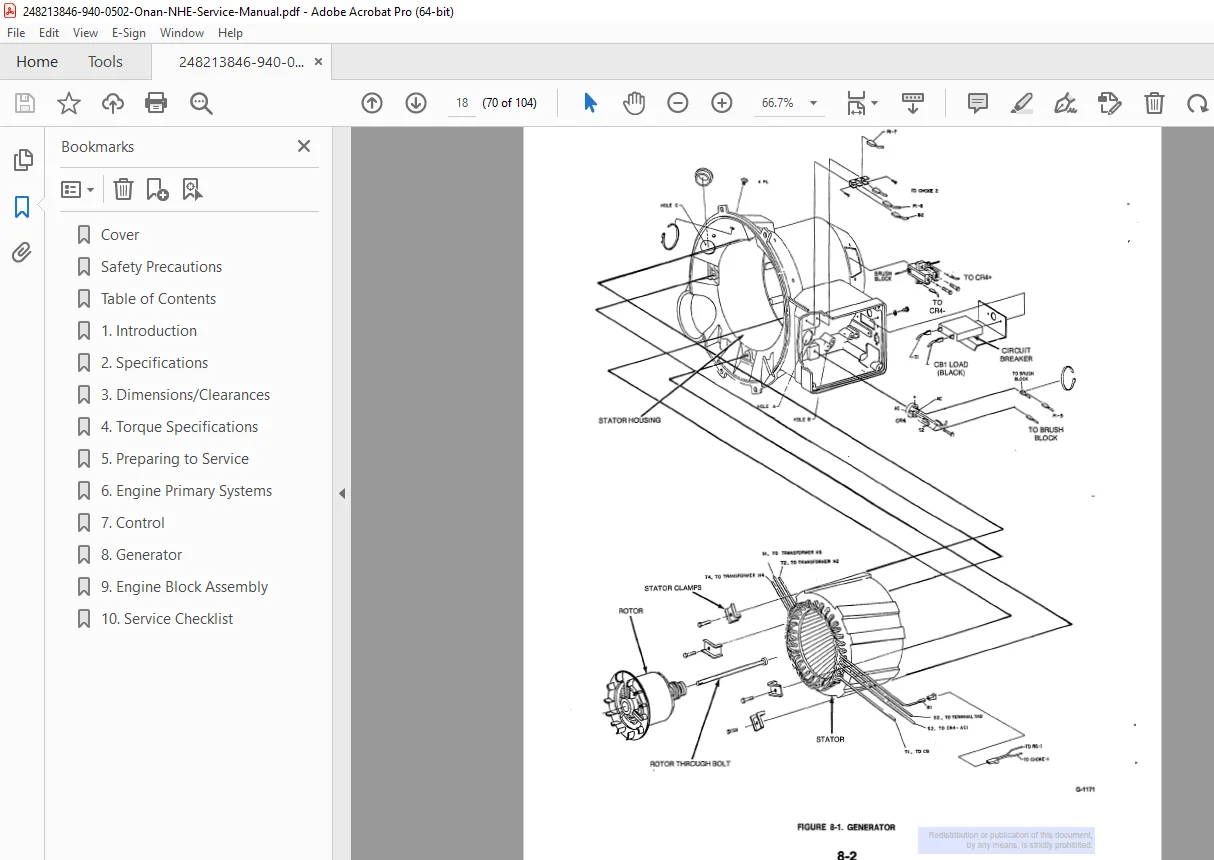The width and height of the screenshot is (1214, 860).
Task: Activate the hand pan tool
Action: (634, 103)
